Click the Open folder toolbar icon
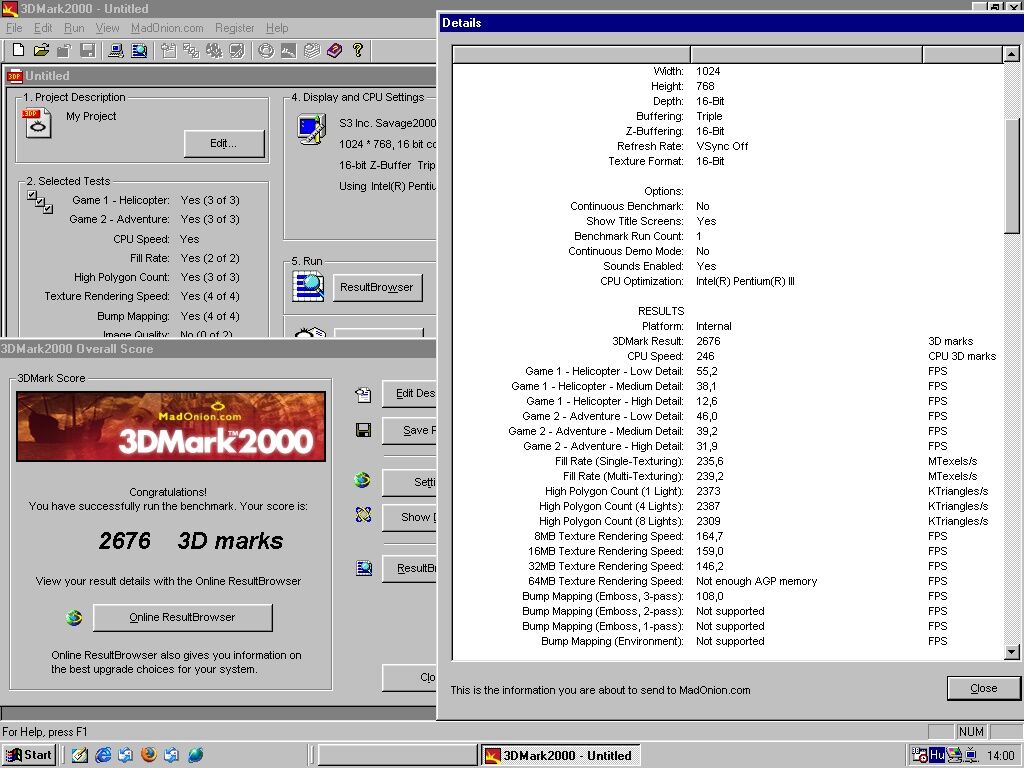1024x768 pixels. [41, 50]
